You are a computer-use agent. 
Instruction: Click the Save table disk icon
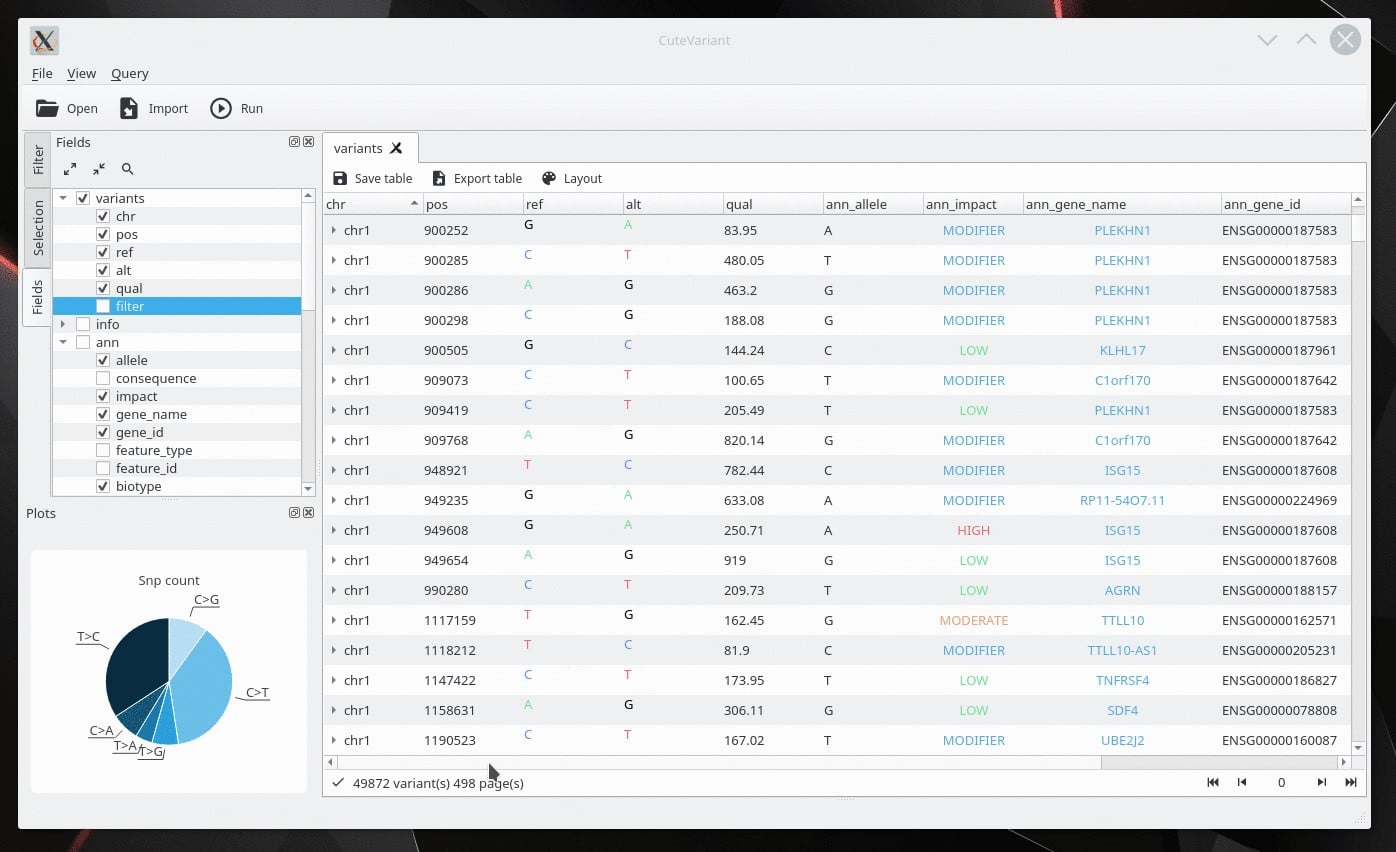pos(340,178)
